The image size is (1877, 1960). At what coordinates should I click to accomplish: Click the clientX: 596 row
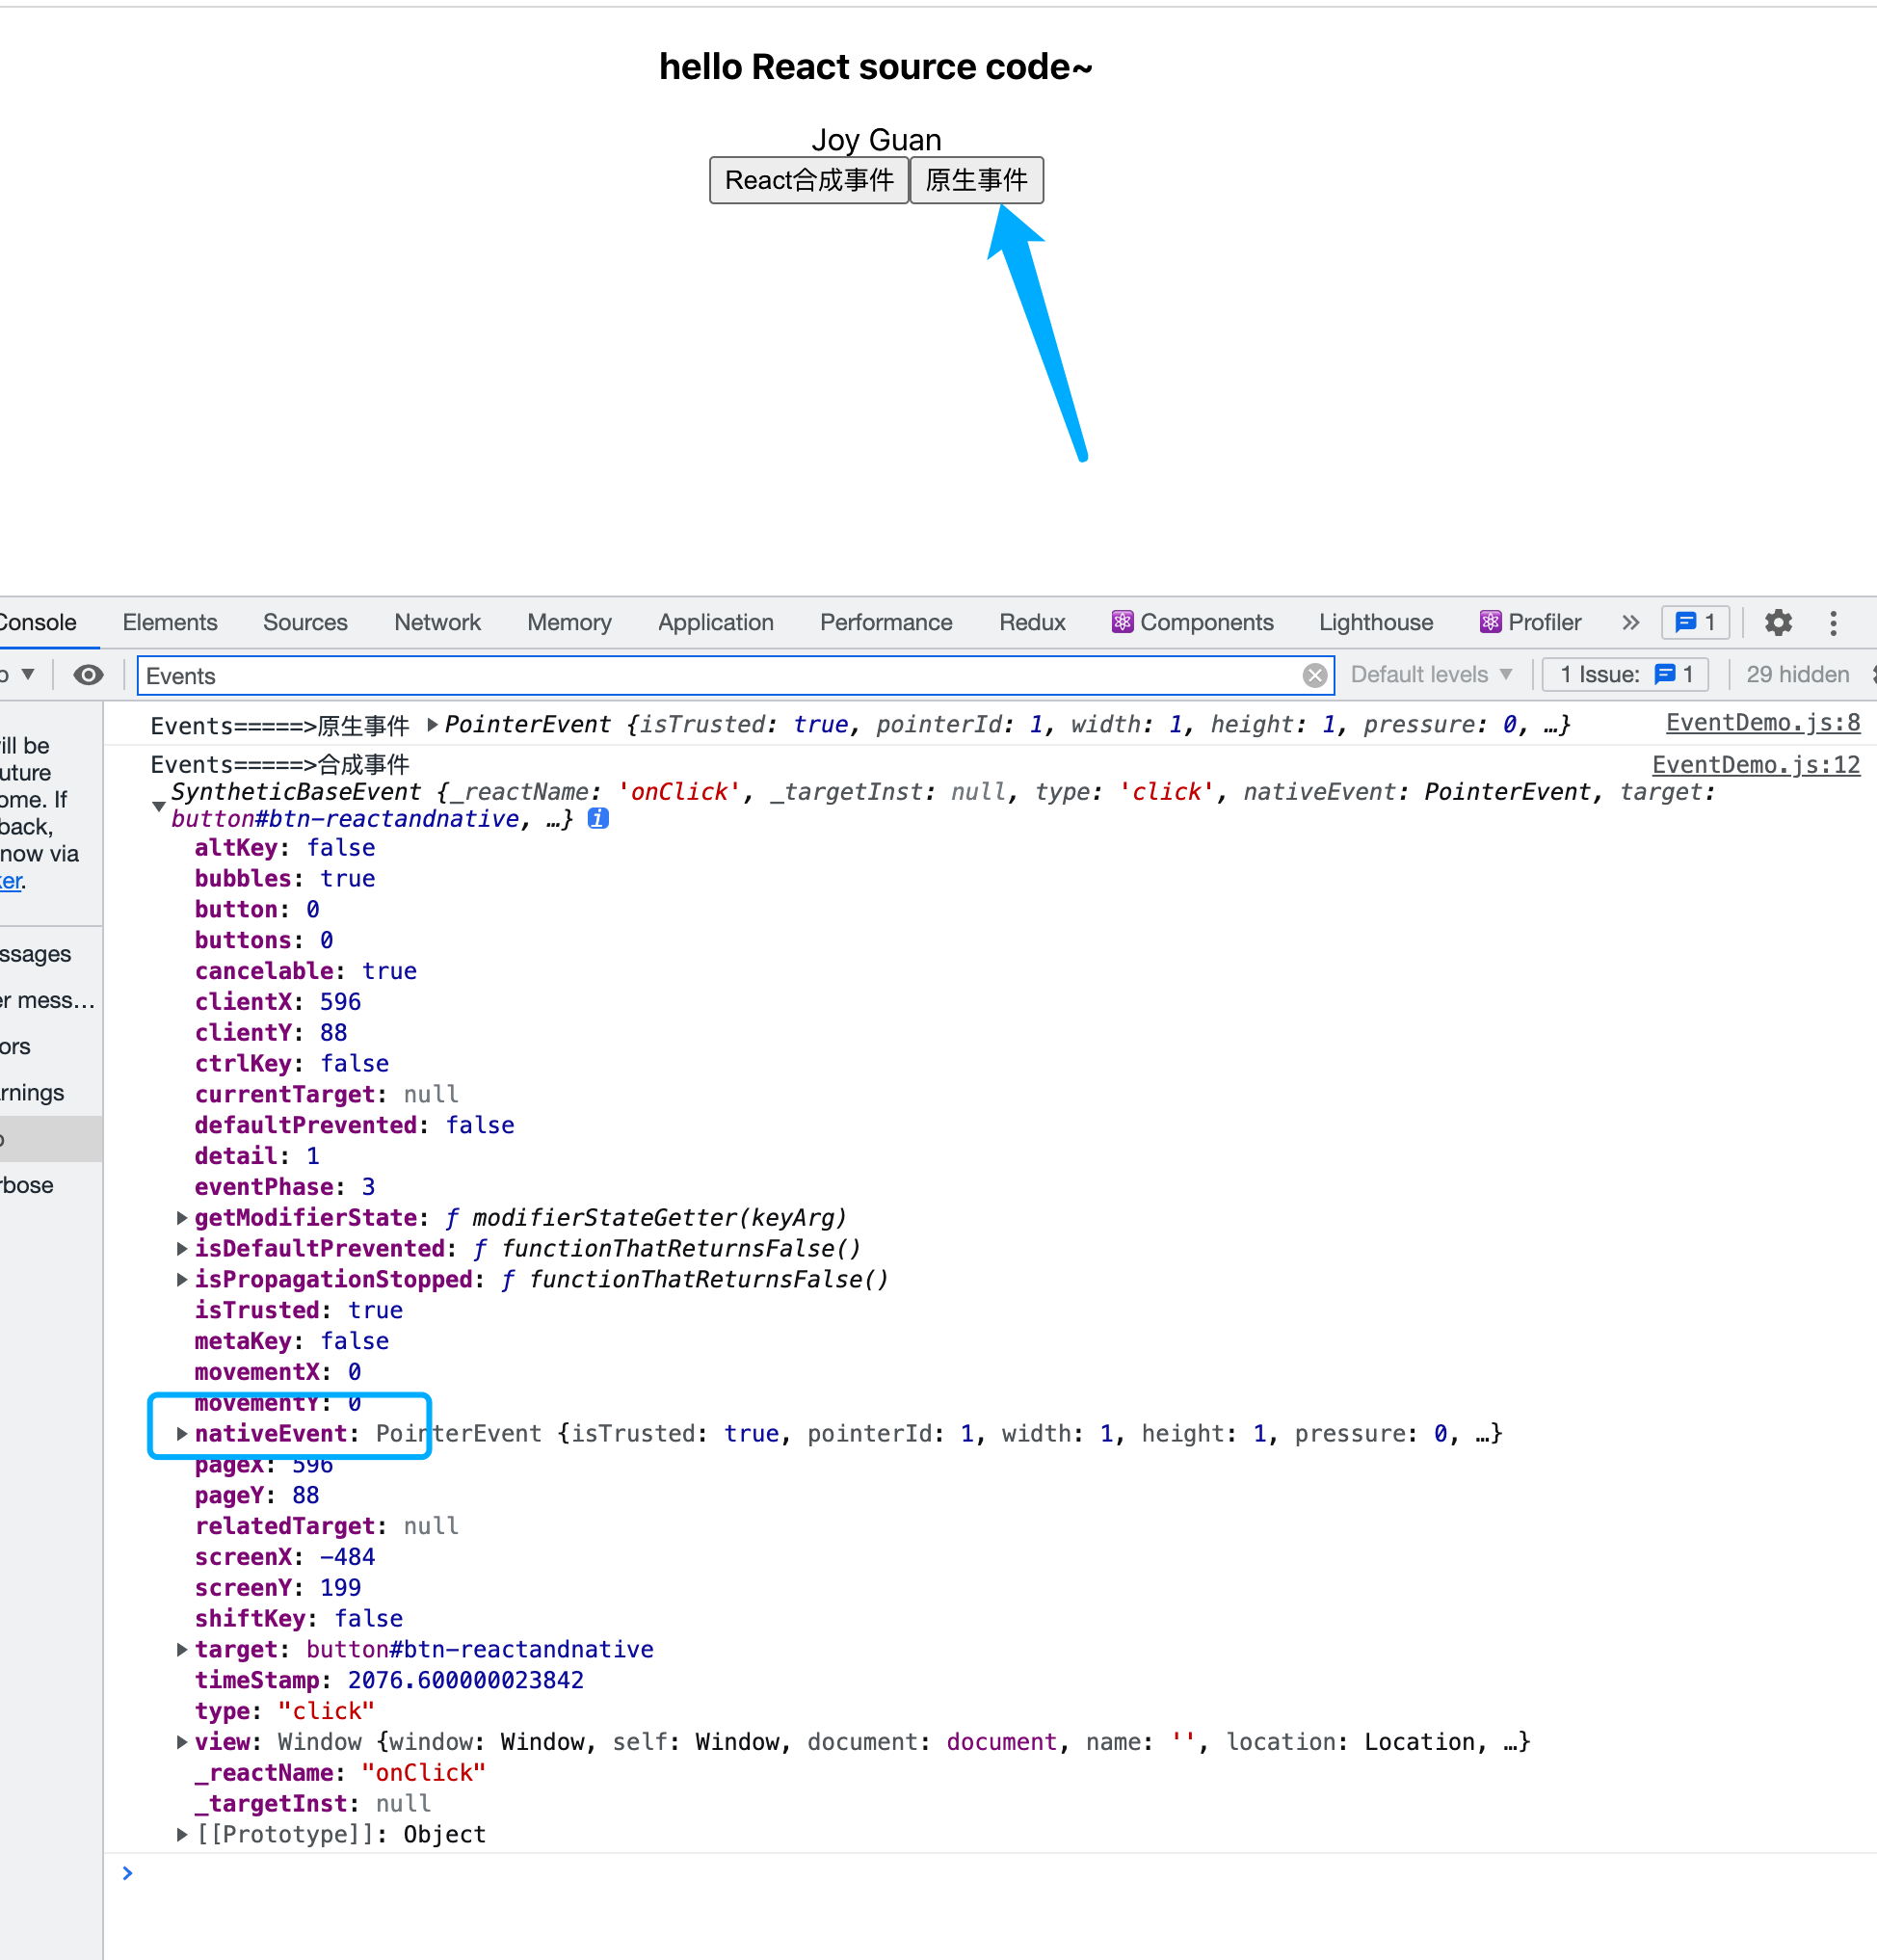[x=278, y=1001]
